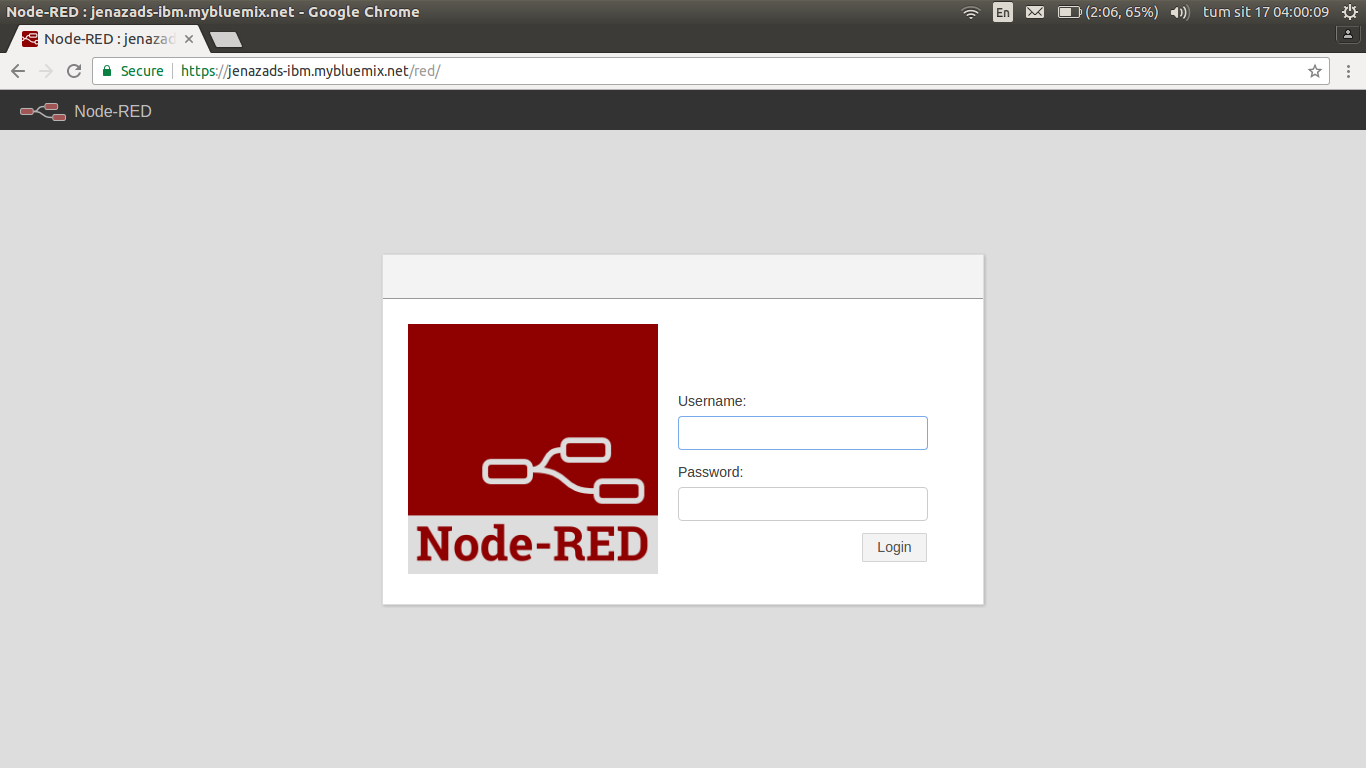Viewport: 1366px width, 768px height.
Task: Click the green Secure padlock icon
Action: pyautogui.click(x=107, y=71)
